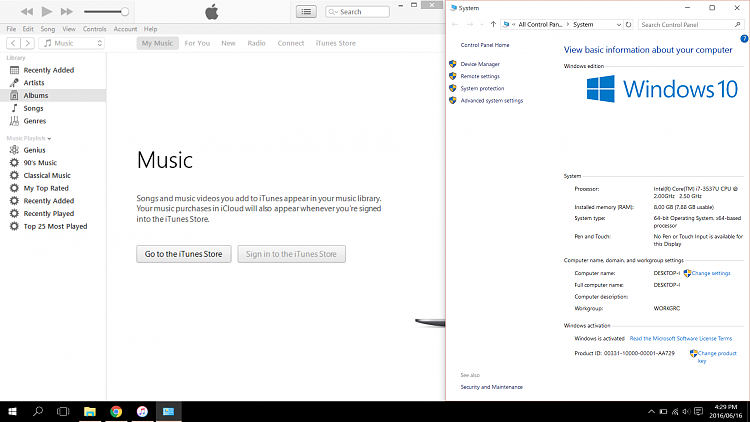The height and width of the screenshot is (422, 750).
Task: Open Device Manager link
Action: click(x=480, y=64)
